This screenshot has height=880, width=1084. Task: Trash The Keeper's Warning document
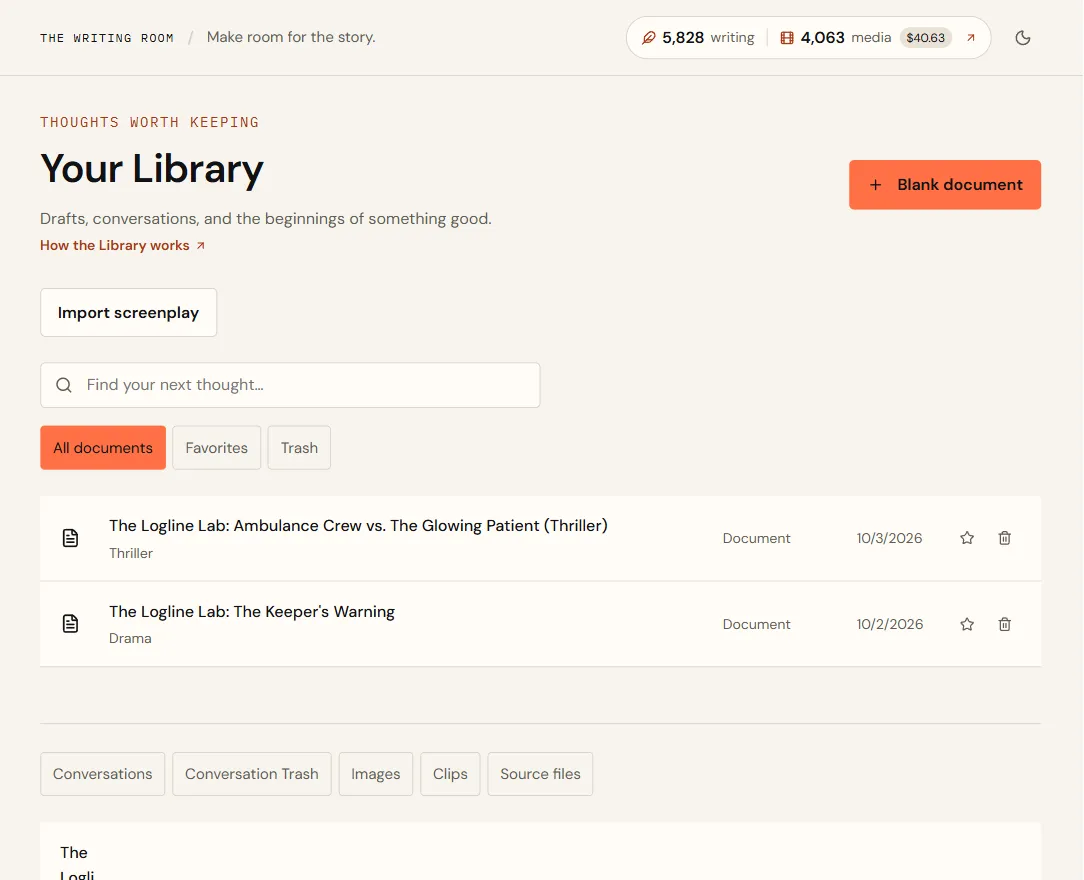(1004, 624)
